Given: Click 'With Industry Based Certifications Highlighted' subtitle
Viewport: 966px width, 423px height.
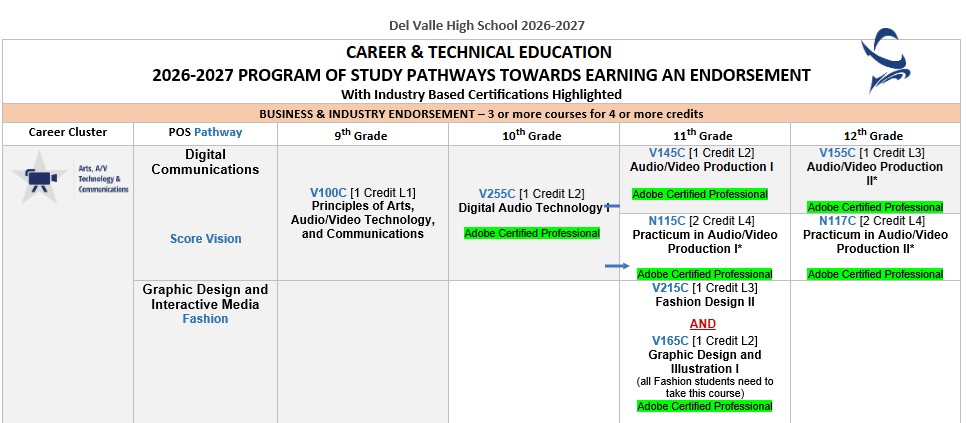Looking at the screenshot, I should coord(481,94).
